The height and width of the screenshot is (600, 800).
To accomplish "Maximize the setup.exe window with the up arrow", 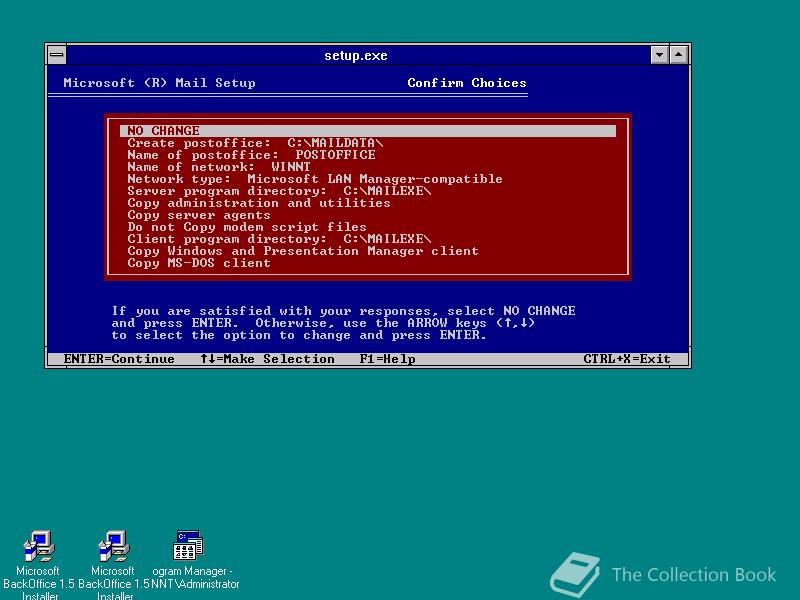I will [x=679, y=55].
